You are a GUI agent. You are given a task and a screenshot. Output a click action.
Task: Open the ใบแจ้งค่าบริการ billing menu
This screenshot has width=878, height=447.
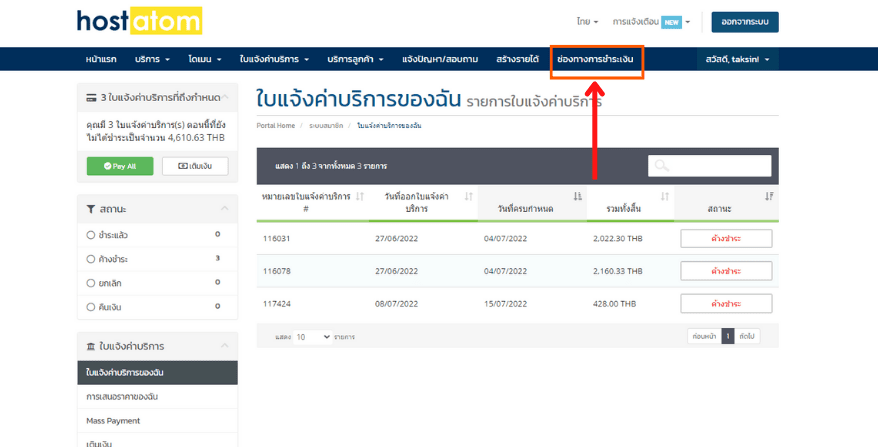pos(274,59)
